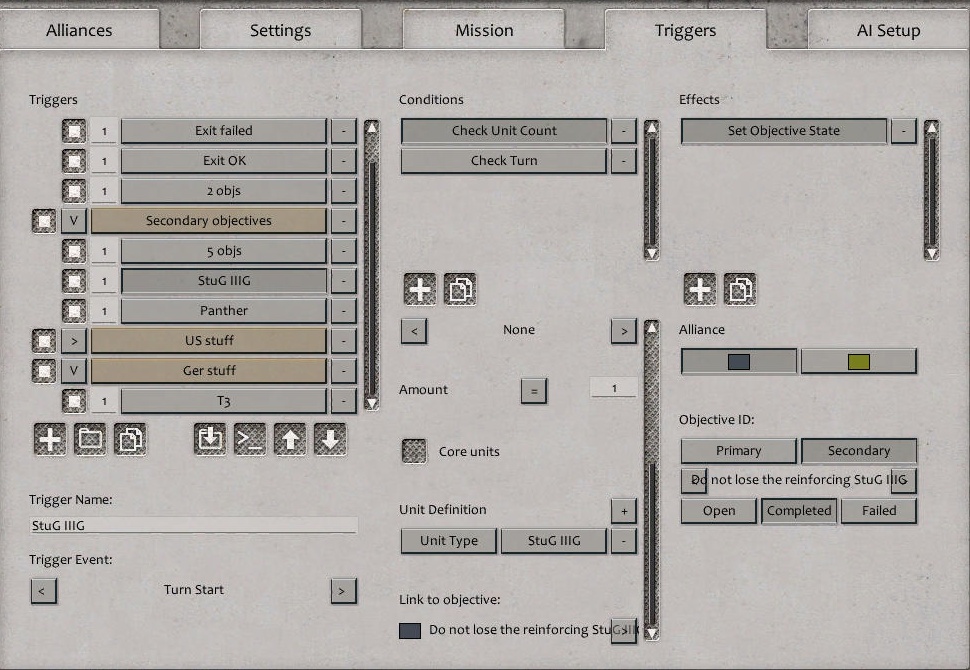Click the right arrow beside Turn Start event
Viewport: 970px width, 670px height.
(343, 591)
